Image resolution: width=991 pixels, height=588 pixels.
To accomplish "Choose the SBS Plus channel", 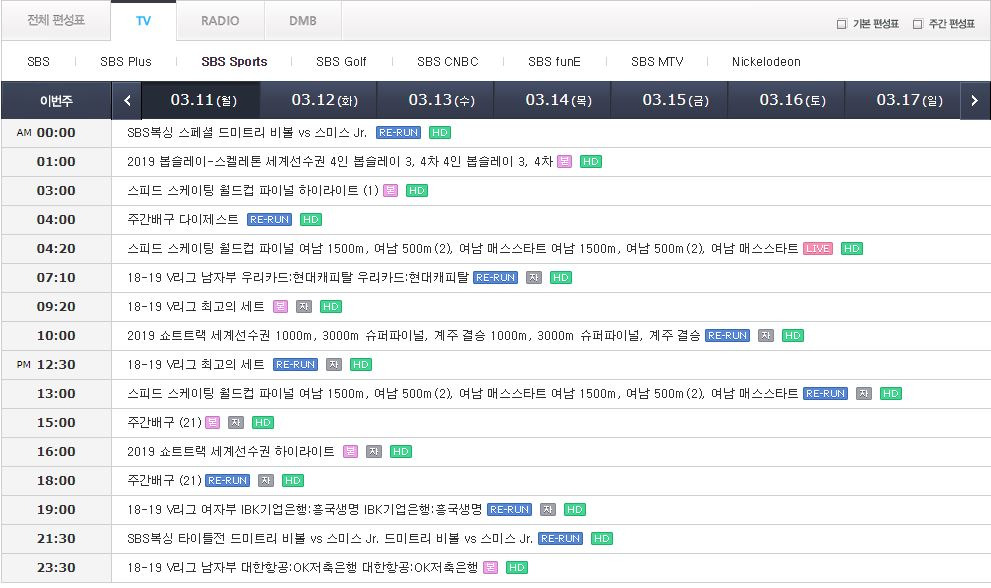I will pos(126,61).
